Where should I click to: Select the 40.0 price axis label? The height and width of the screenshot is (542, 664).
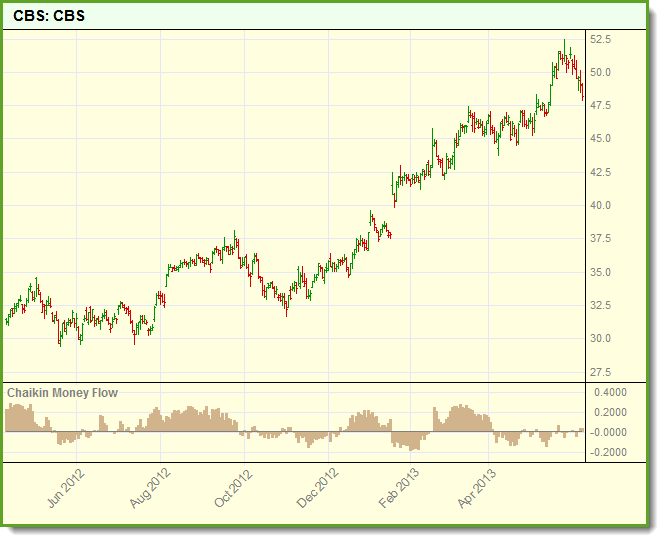(601, 206)
